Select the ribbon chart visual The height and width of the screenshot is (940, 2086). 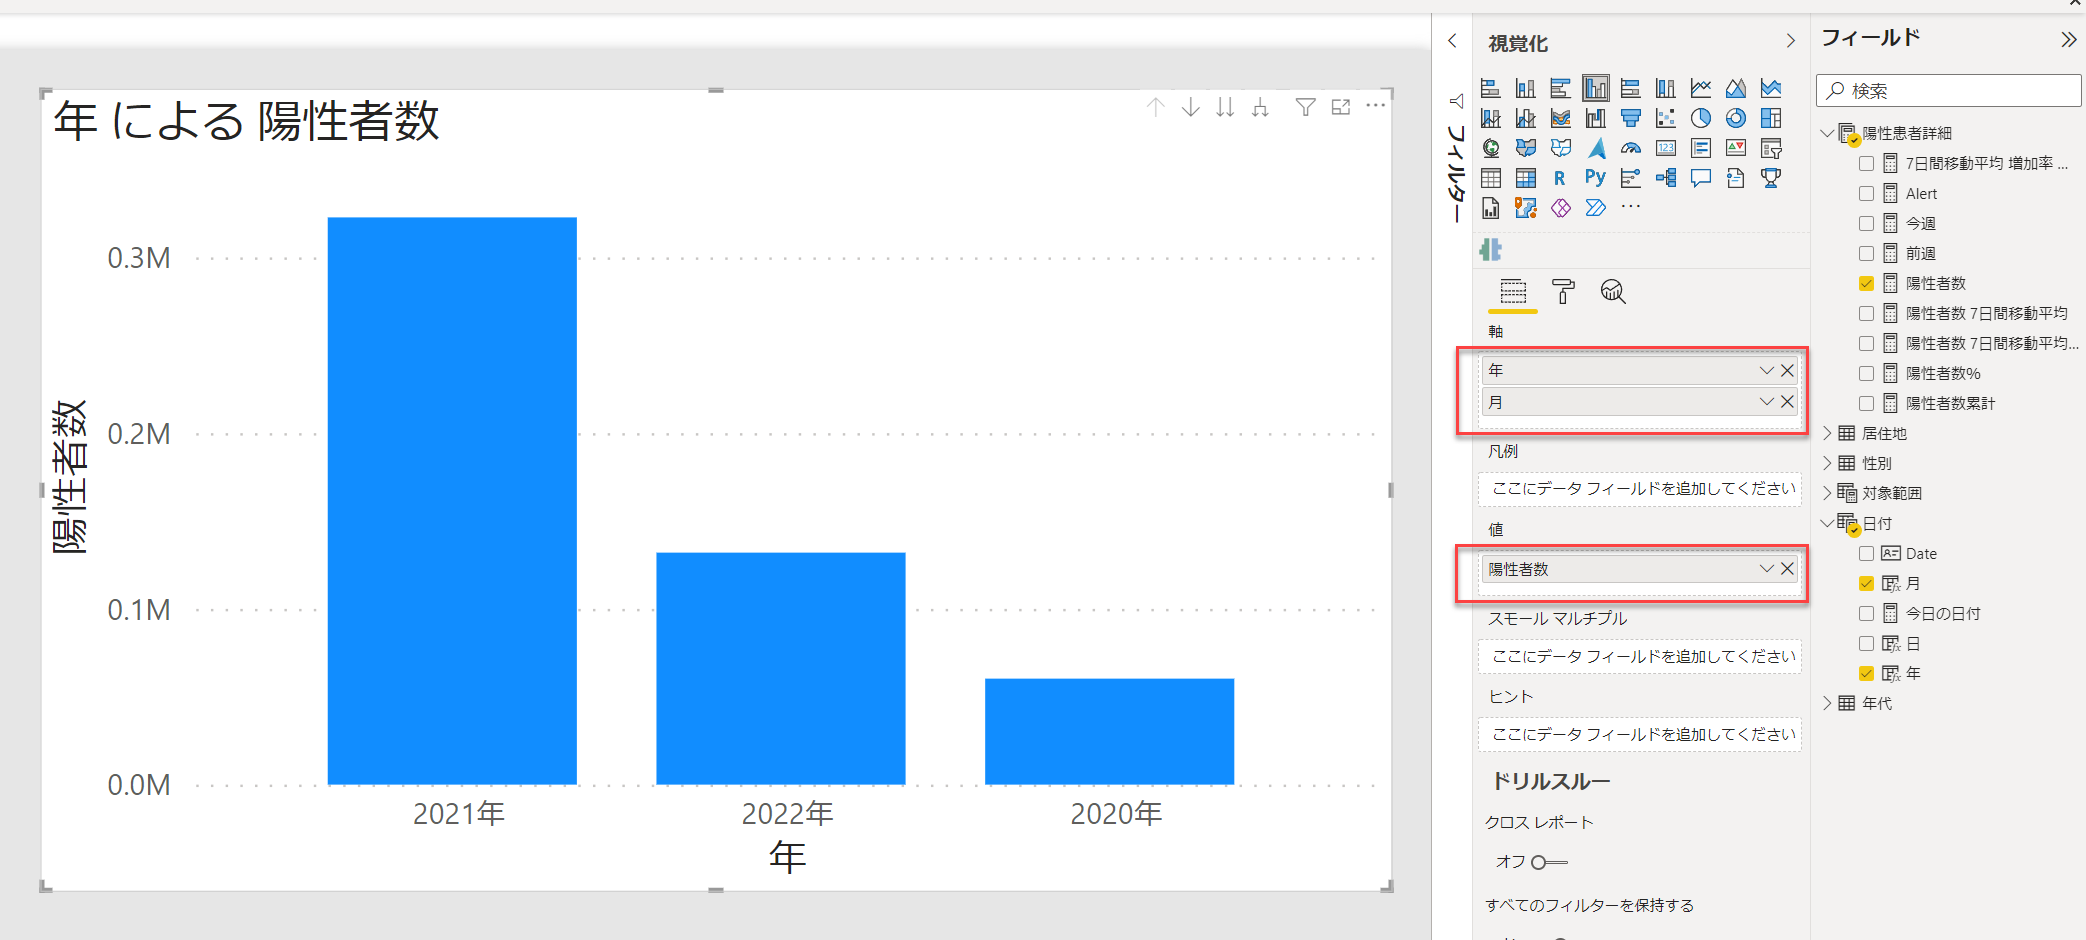[1561, 118]
